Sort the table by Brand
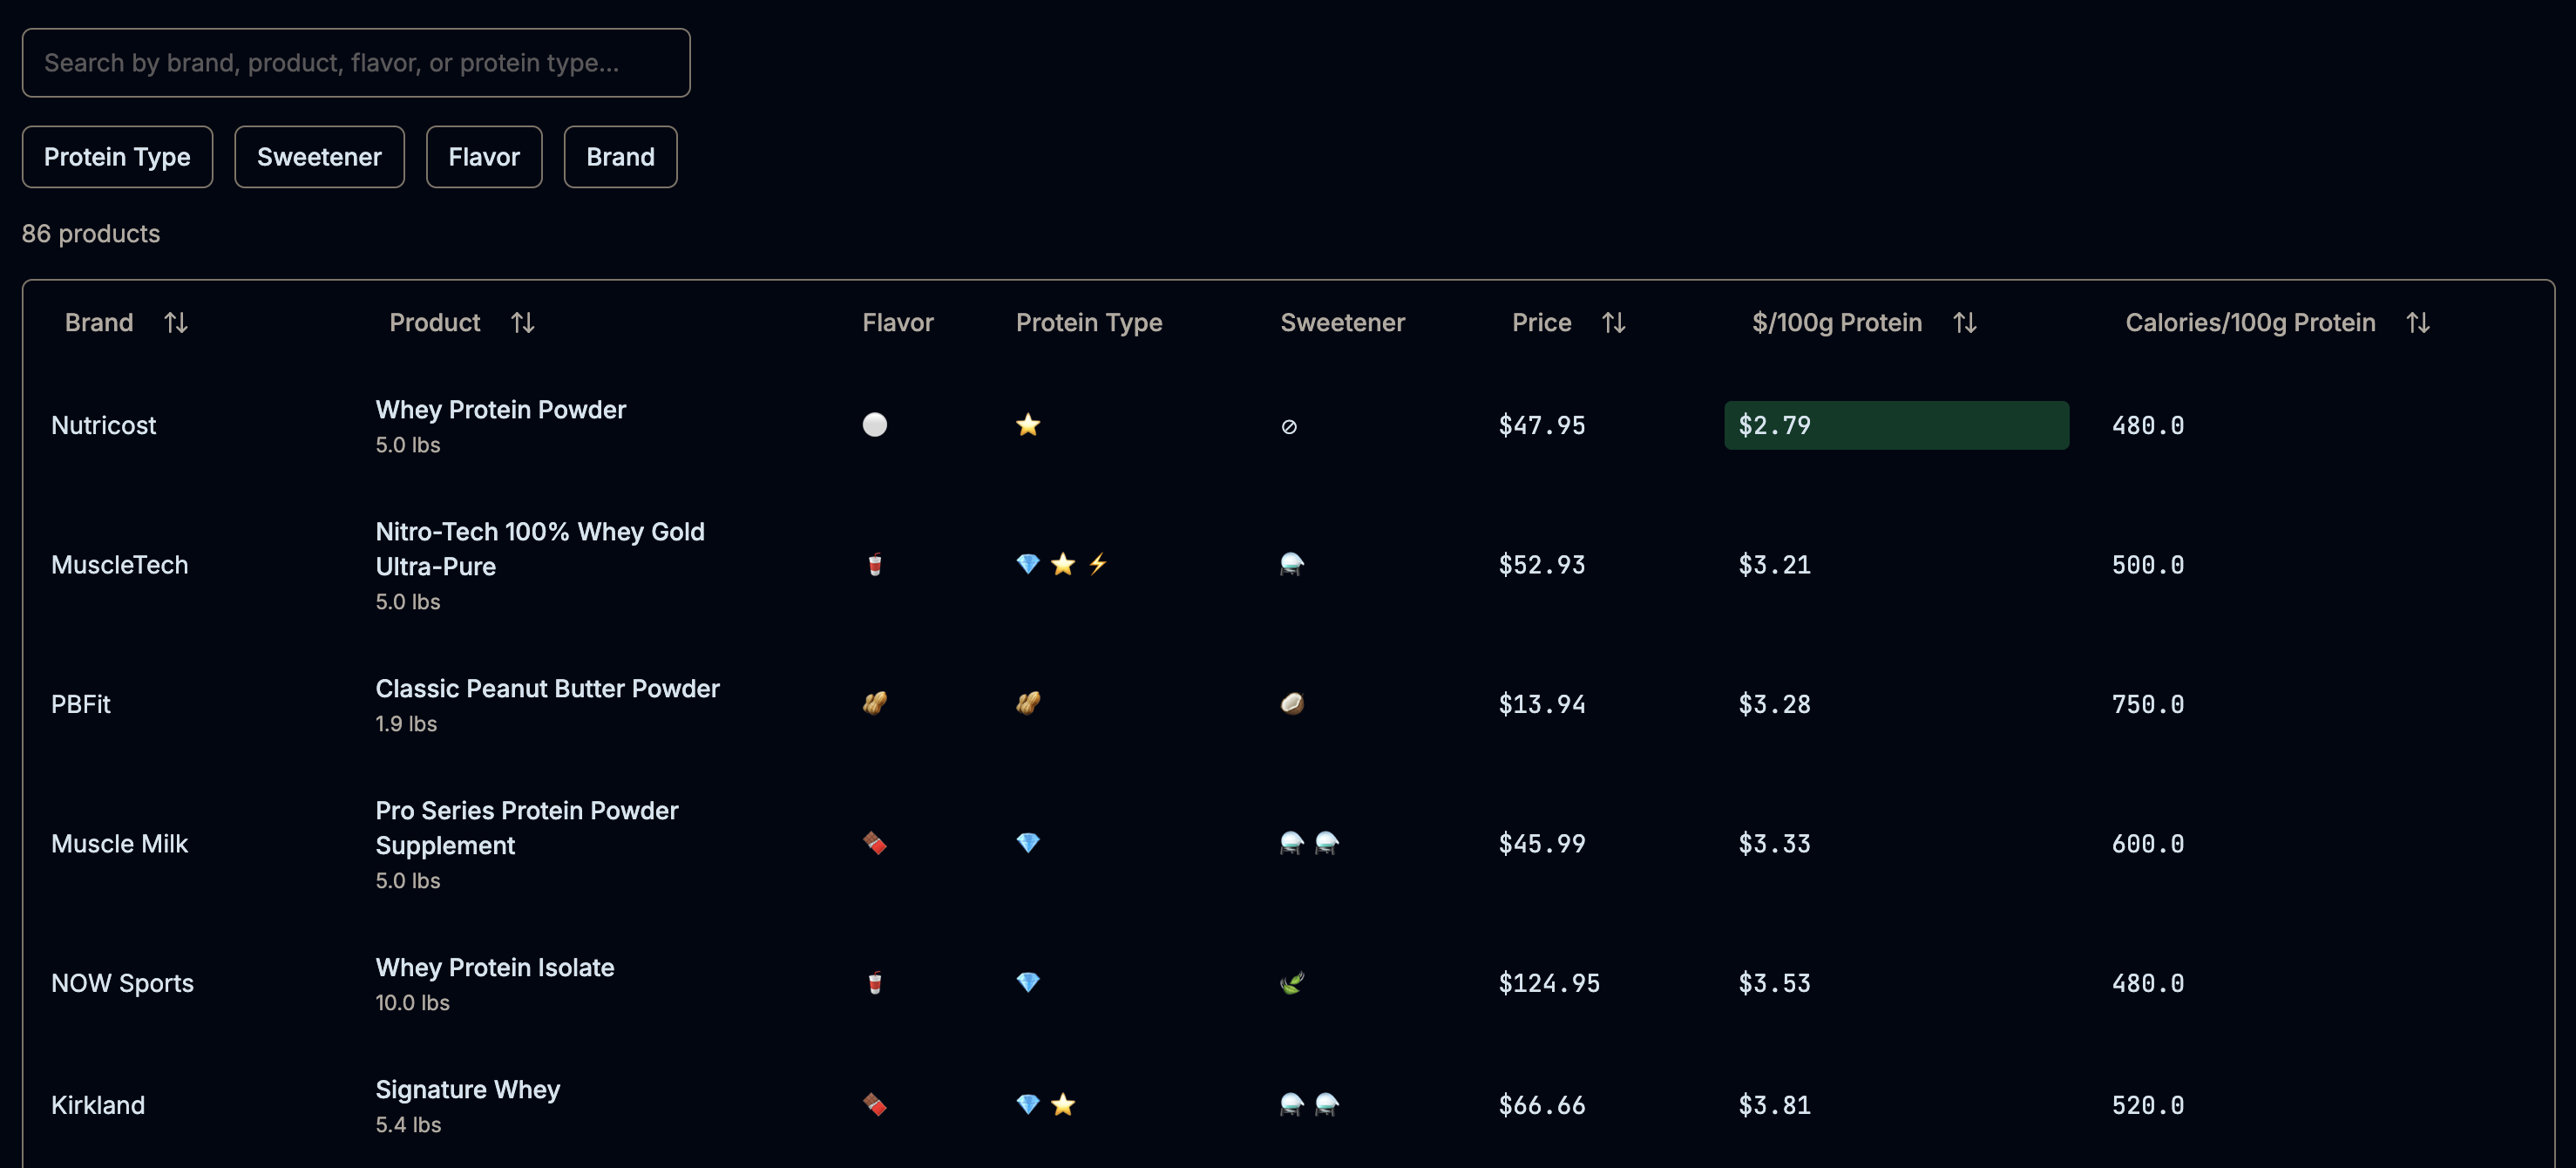 pyautogui.click(x=176, y=322)
